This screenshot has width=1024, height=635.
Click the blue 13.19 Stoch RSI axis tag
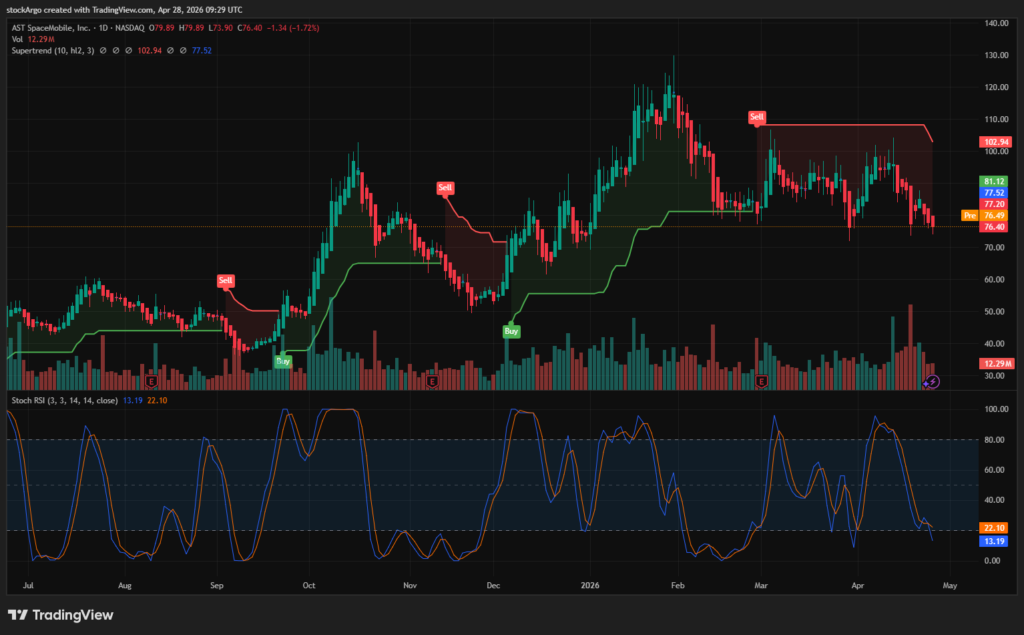click(994, 542)
